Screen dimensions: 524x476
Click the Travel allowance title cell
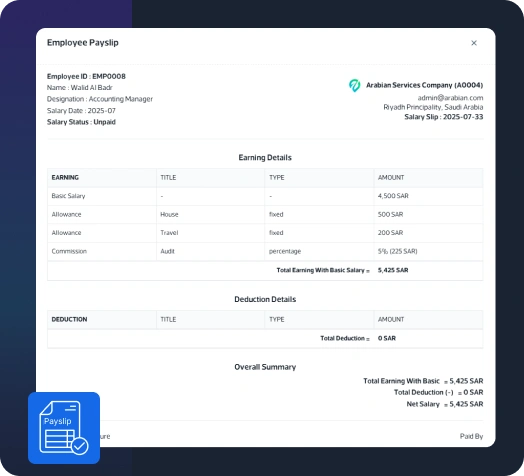[169, 233]
